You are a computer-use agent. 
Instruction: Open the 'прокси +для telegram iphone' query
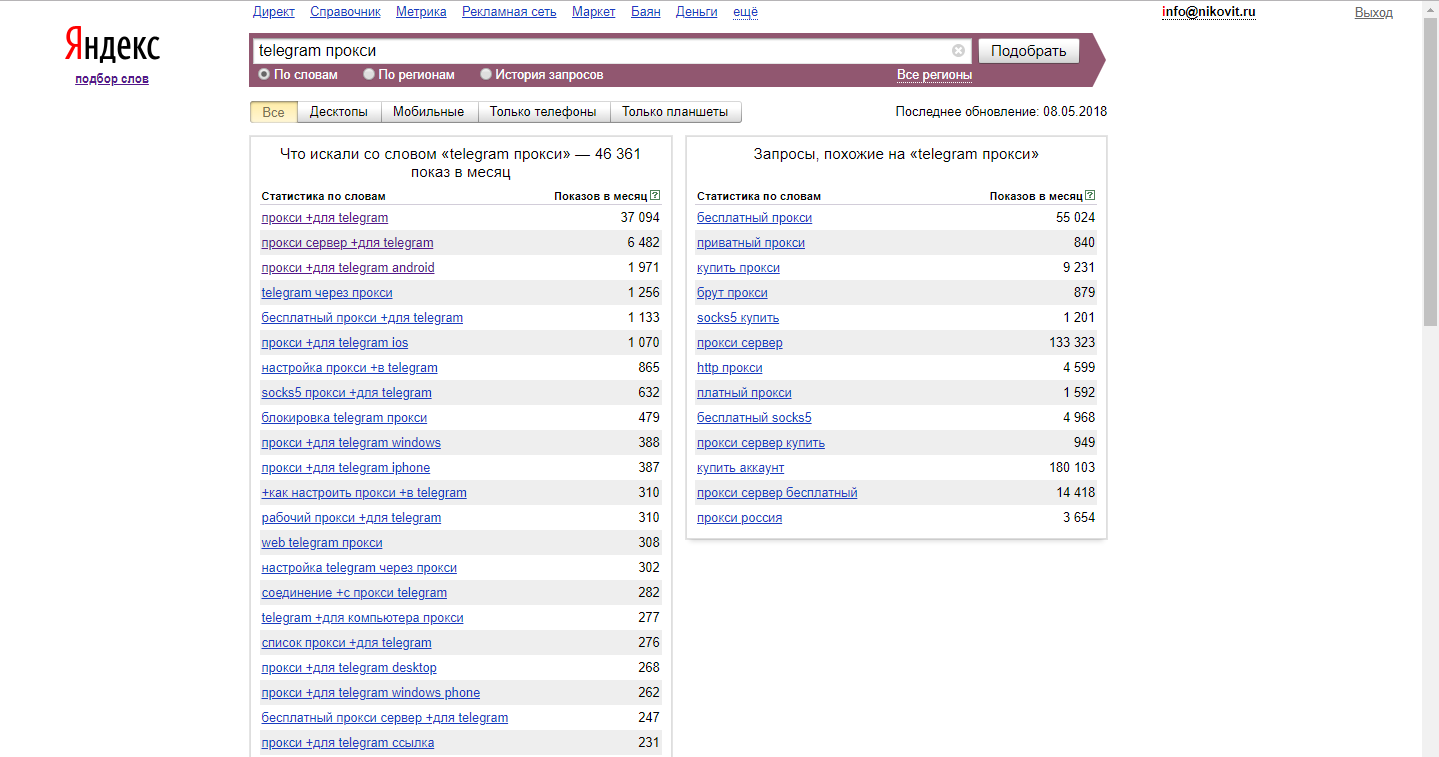346,468
